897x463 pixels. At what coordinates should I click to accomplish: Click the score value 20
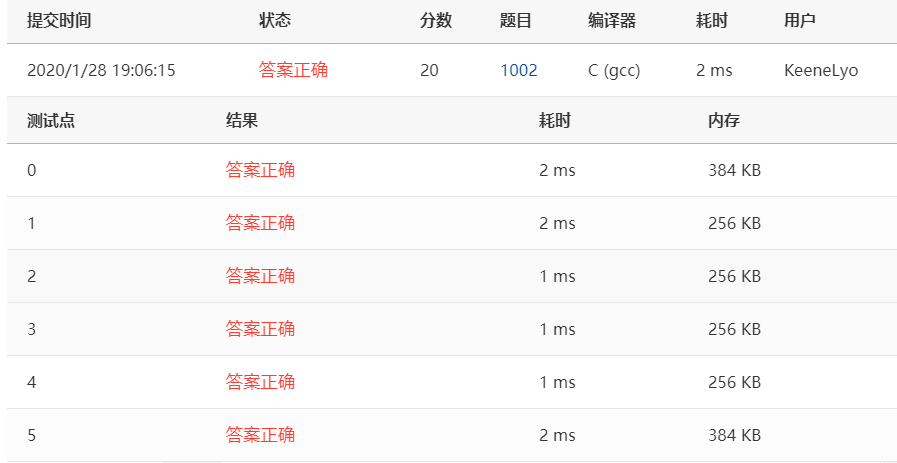[x=429, y=70]
